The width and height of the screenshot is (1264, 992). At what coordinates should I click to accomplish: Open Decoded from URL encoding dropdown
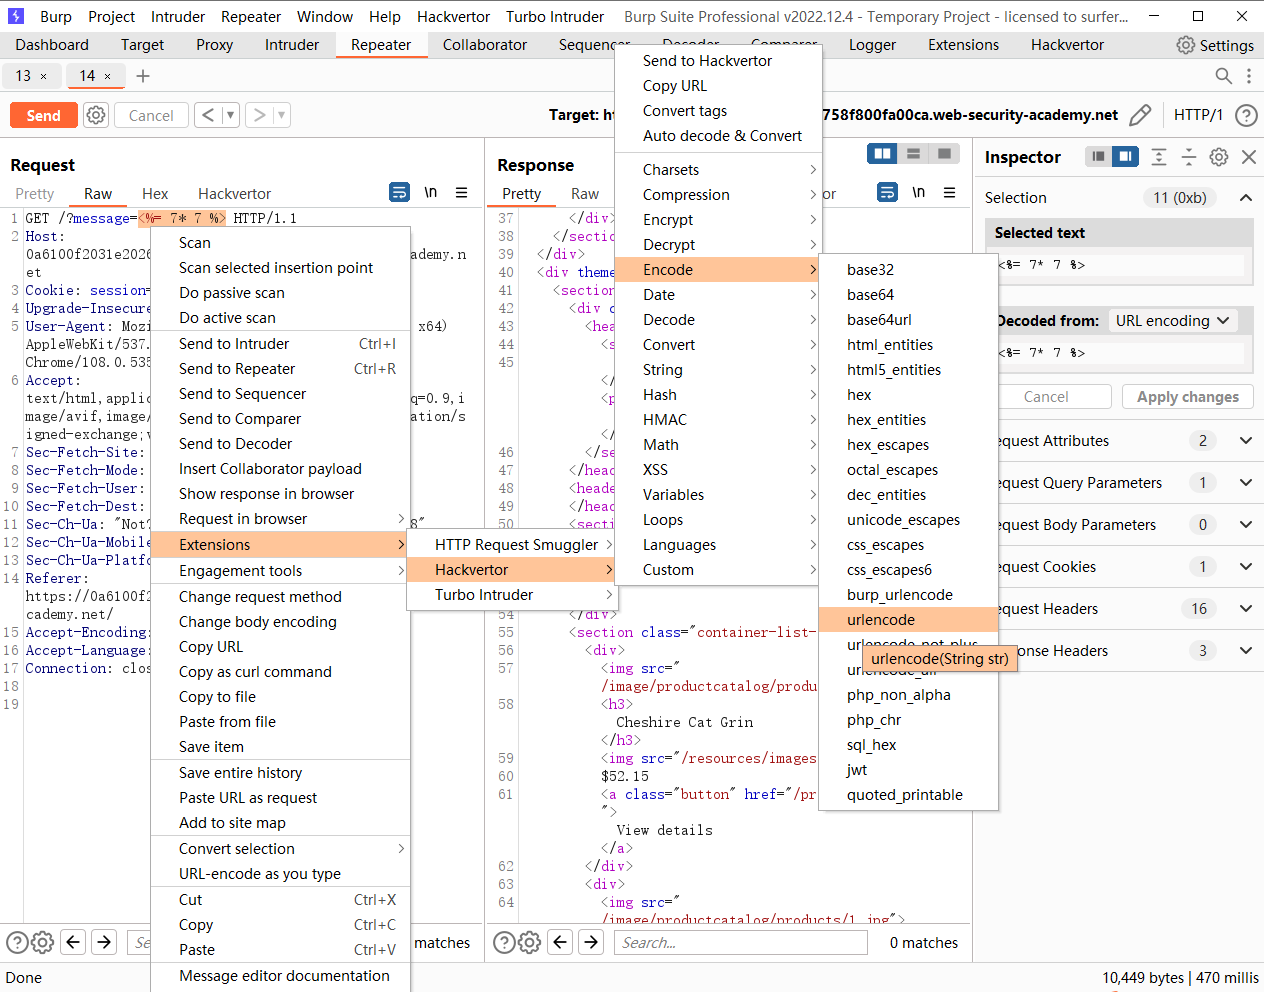(x=1173, y=320)
